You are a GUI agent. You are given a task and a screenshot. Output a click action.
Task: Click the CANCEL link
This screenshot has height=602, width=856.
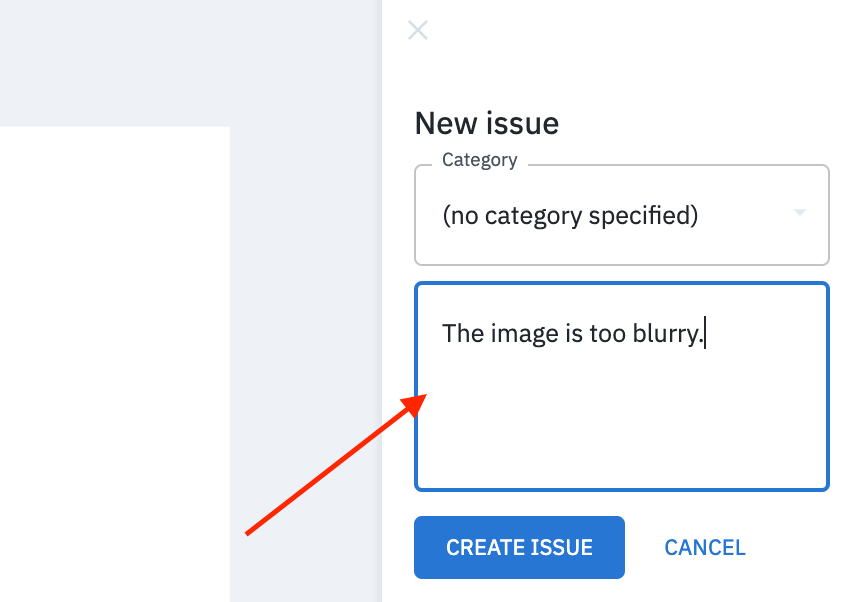click(705, 547)
